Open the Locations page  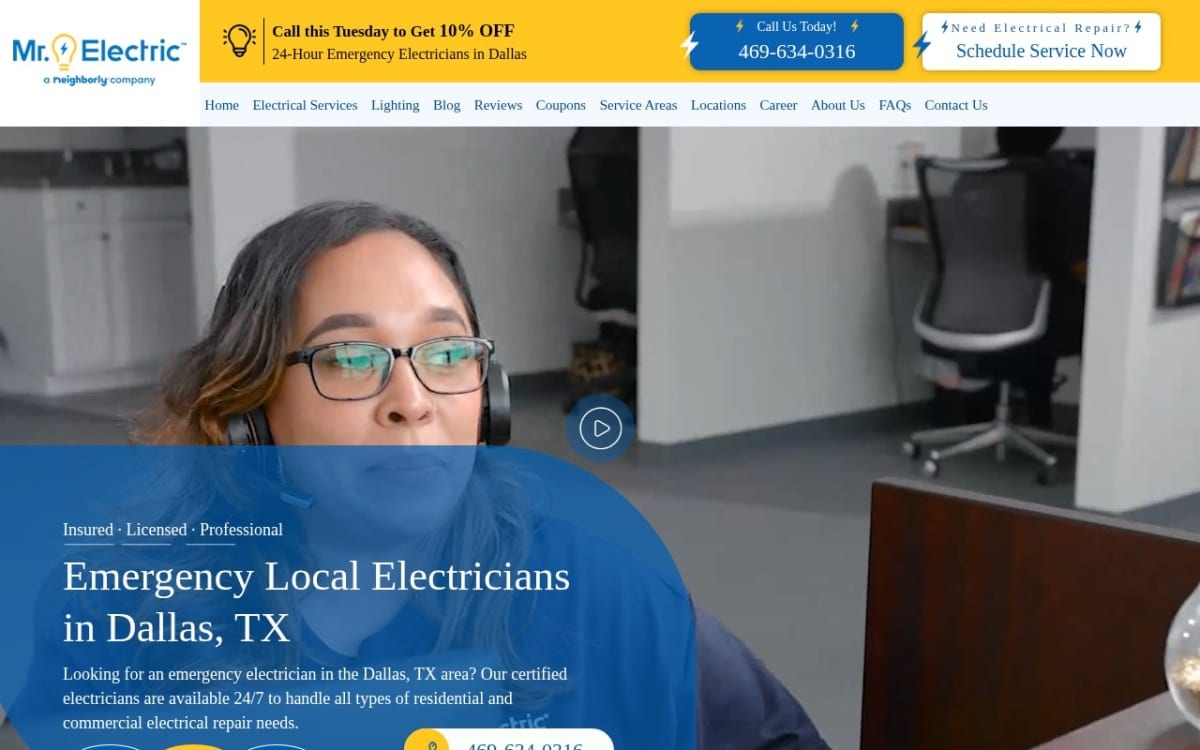click(x=718, y=105)
